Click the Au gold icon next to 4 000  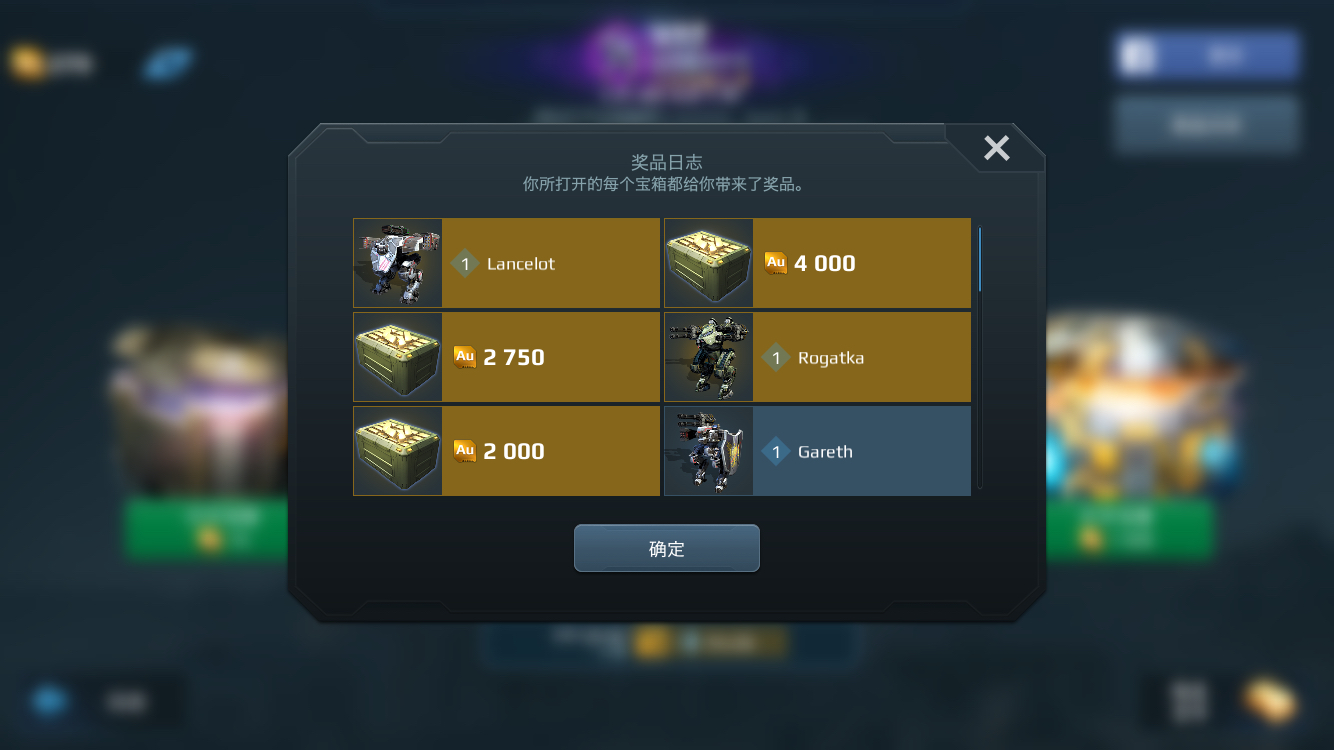[776, 263]
